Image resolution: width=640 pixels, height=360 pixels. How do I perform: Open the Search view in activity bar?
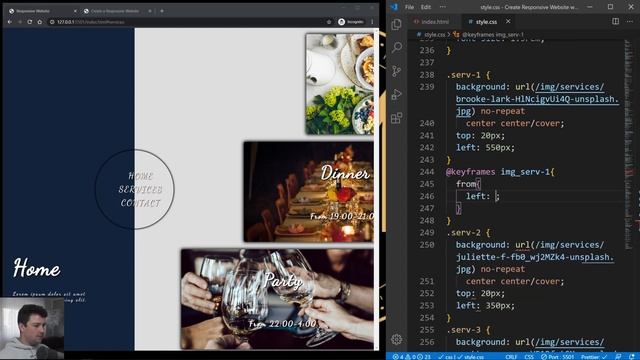pos(396,47)
